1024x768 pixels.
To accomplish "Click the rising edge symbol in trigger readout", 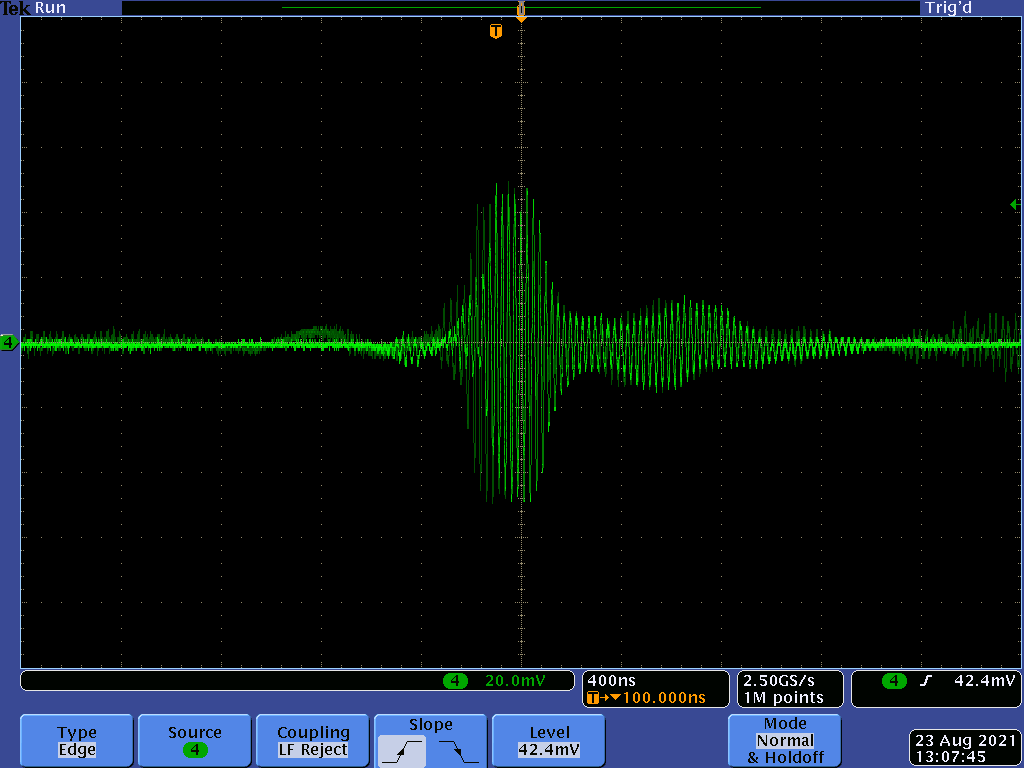I will coord(926,681).
